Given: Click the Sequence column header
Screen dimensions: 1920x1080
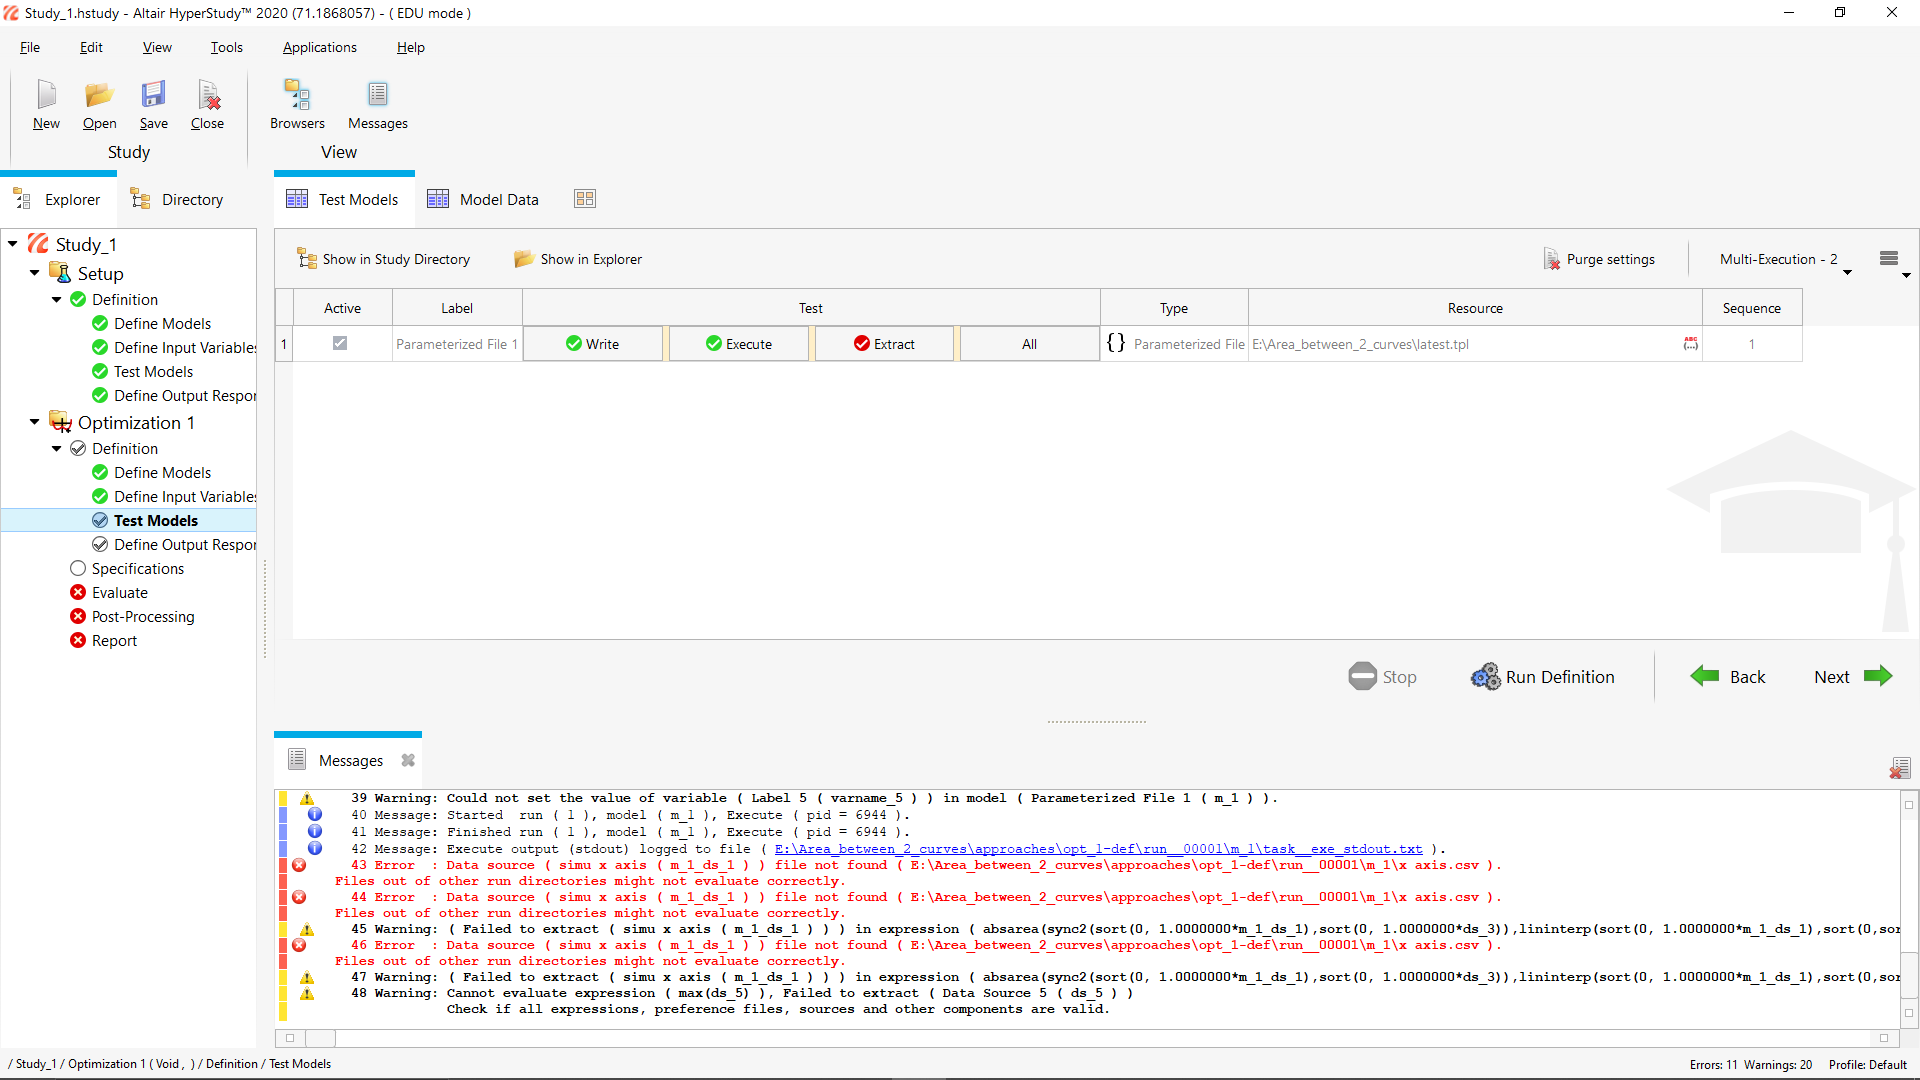Looking at the screenshot, I should point(1751,308).
